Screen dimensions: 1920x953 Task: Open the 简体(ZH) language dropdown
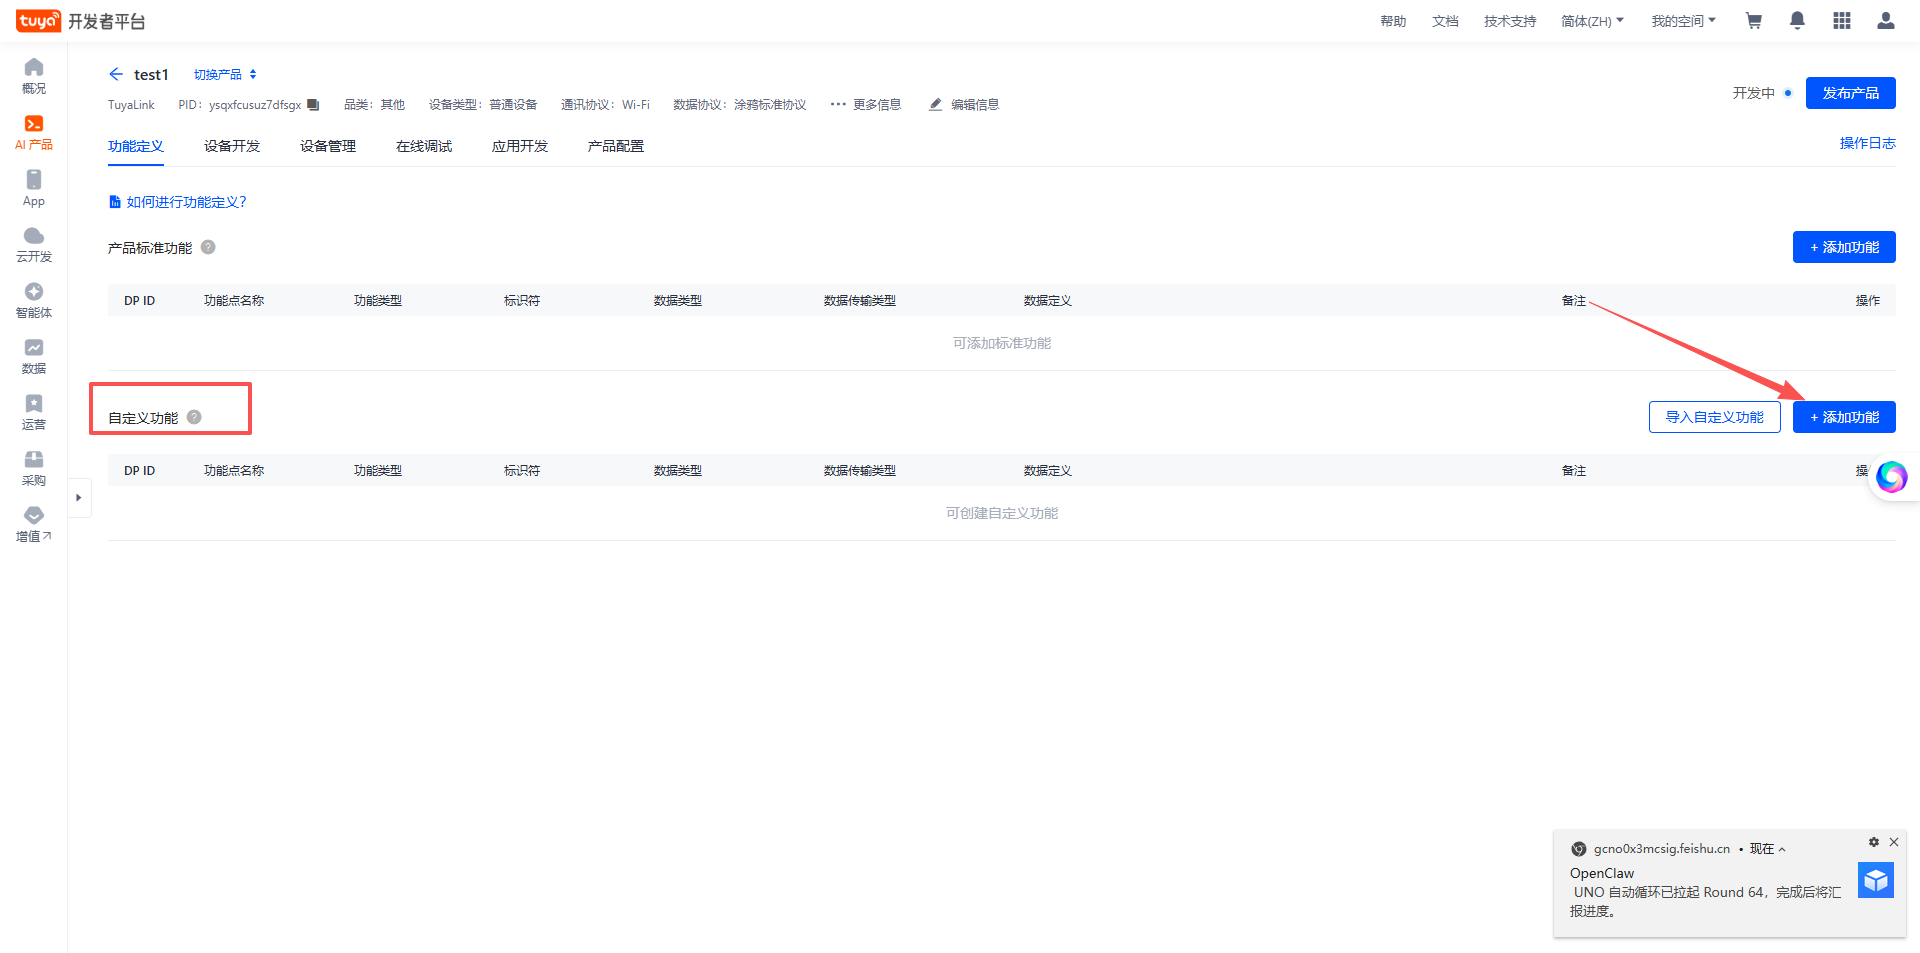click(1592, 21)
